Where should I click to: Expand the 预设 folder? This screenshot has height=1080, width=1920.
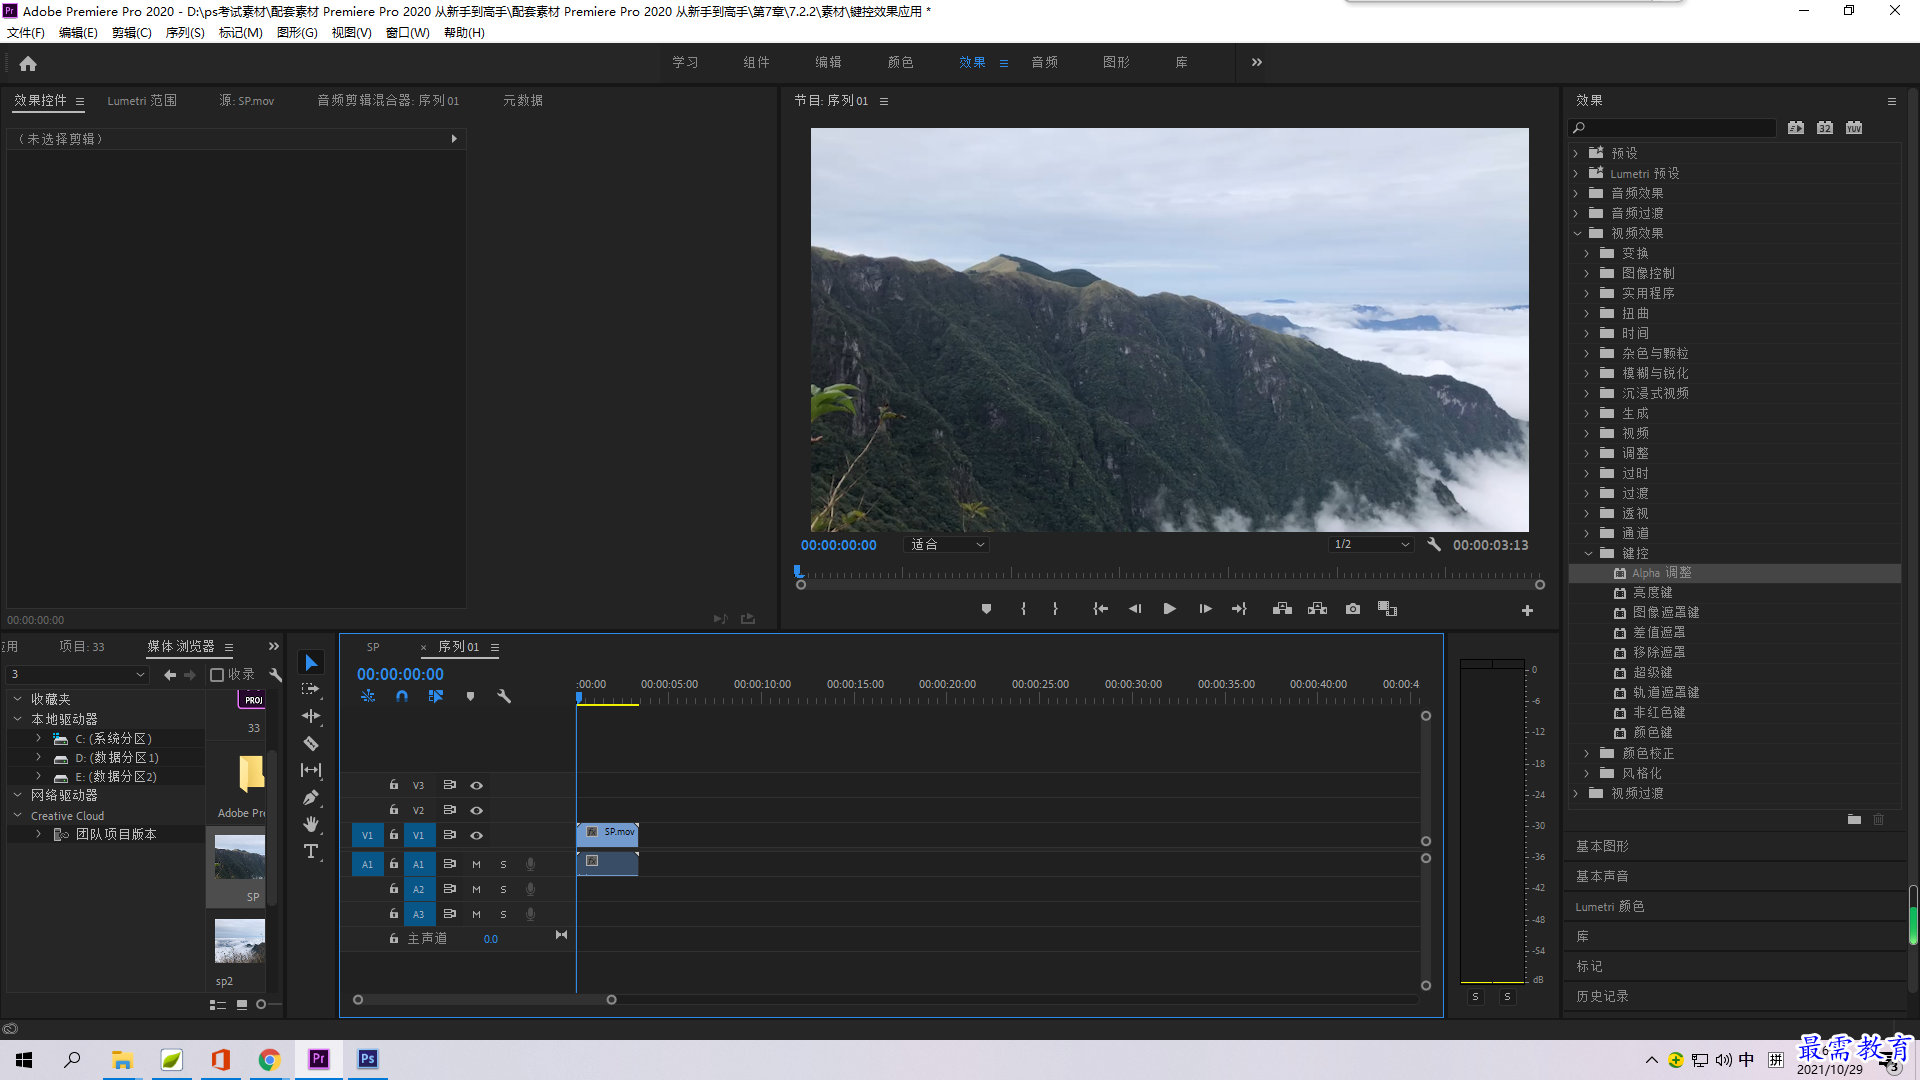pos(1576,153)
